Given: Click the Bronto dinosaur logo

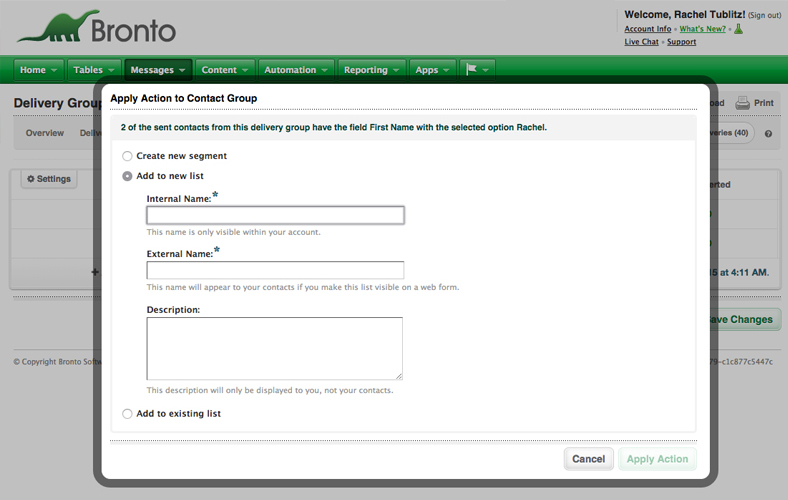Looking at the screenshot, I should click(96, 27).
